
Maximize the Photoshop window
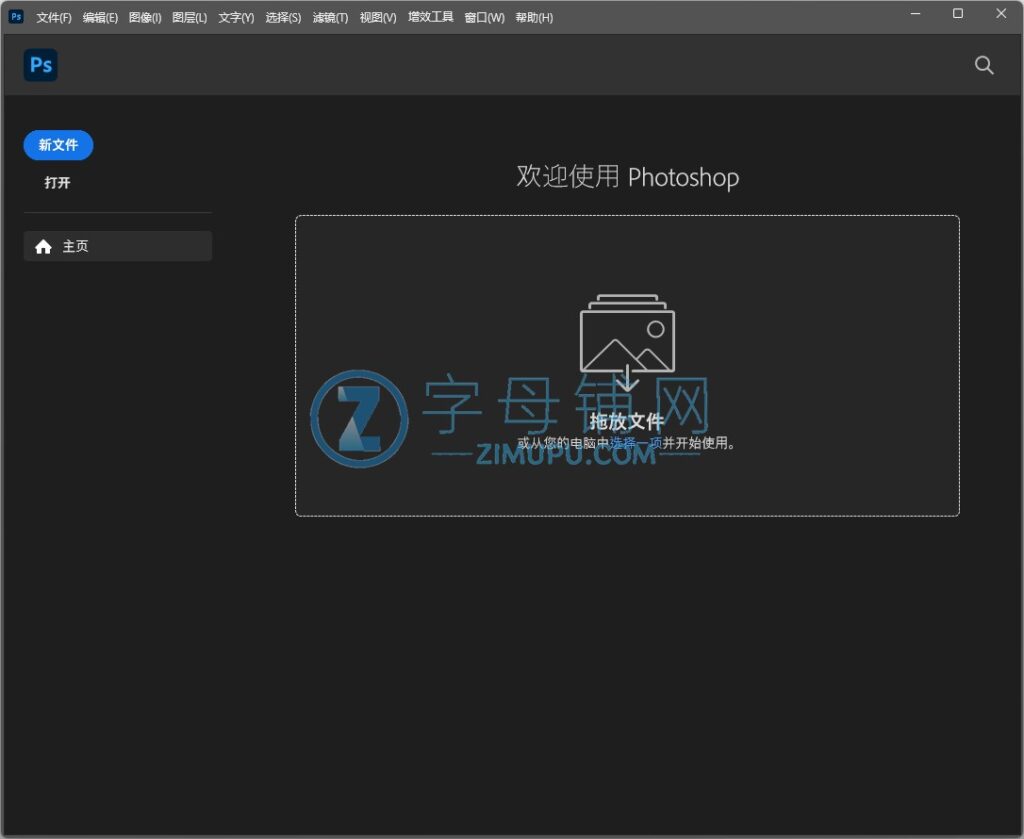pos(958,13)
